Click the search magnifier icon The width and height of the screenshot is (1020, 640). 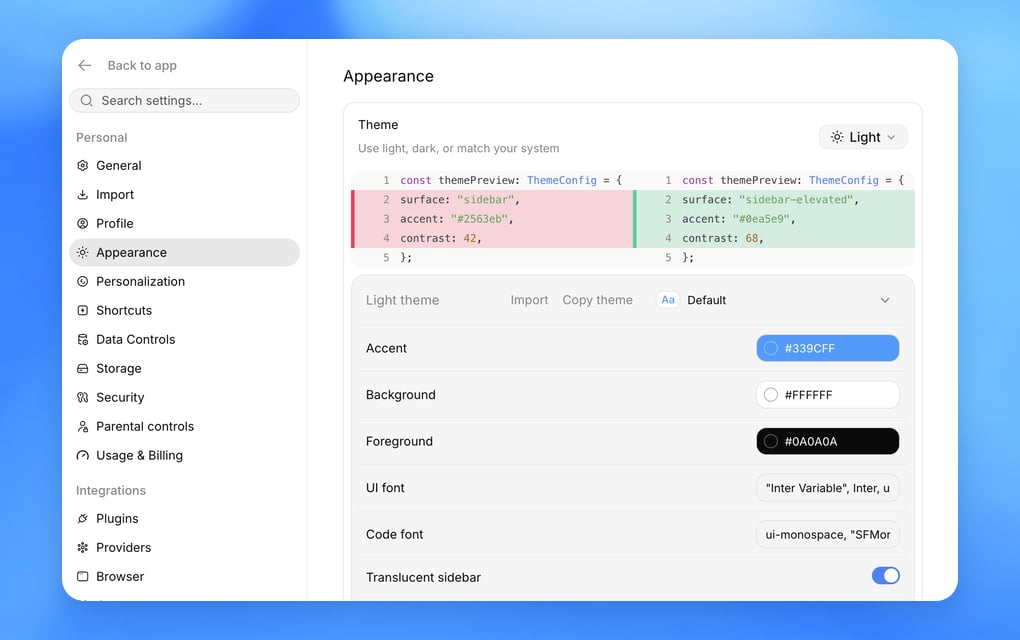tap(87, 100)
